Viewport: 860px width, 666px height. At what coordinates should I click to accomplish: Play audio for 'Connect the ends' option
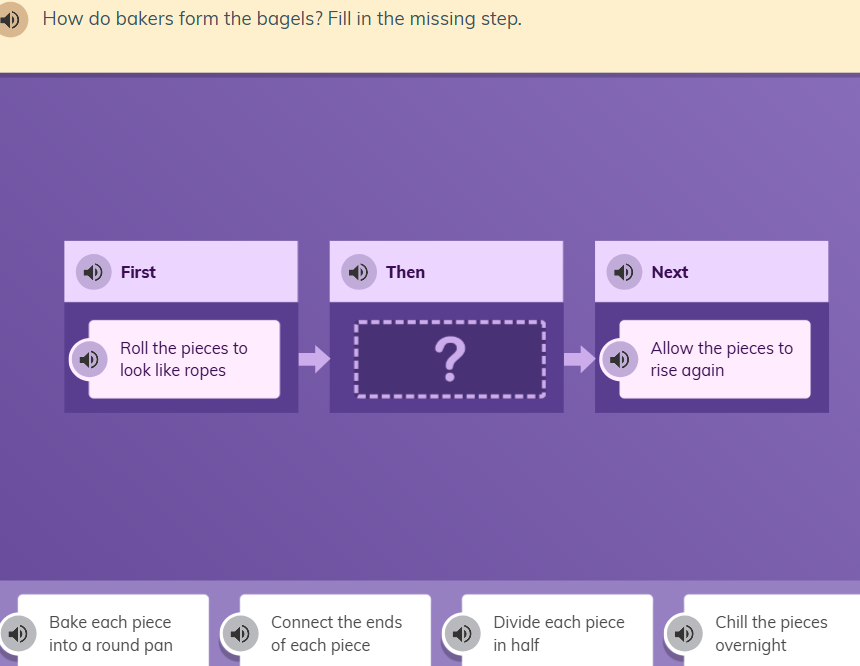click(x=239, y=633)
